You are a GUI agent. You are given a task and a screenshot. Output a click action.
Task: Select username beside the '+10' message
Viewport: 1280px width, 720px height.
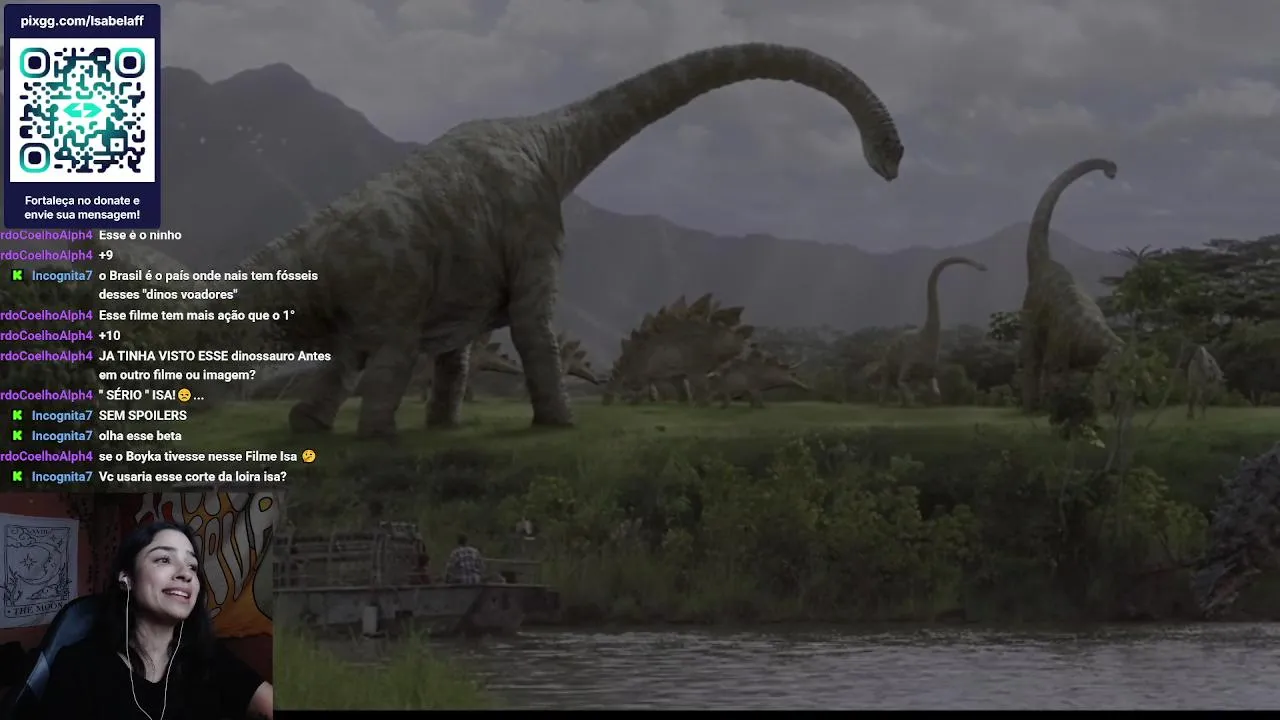coord(46,335)
